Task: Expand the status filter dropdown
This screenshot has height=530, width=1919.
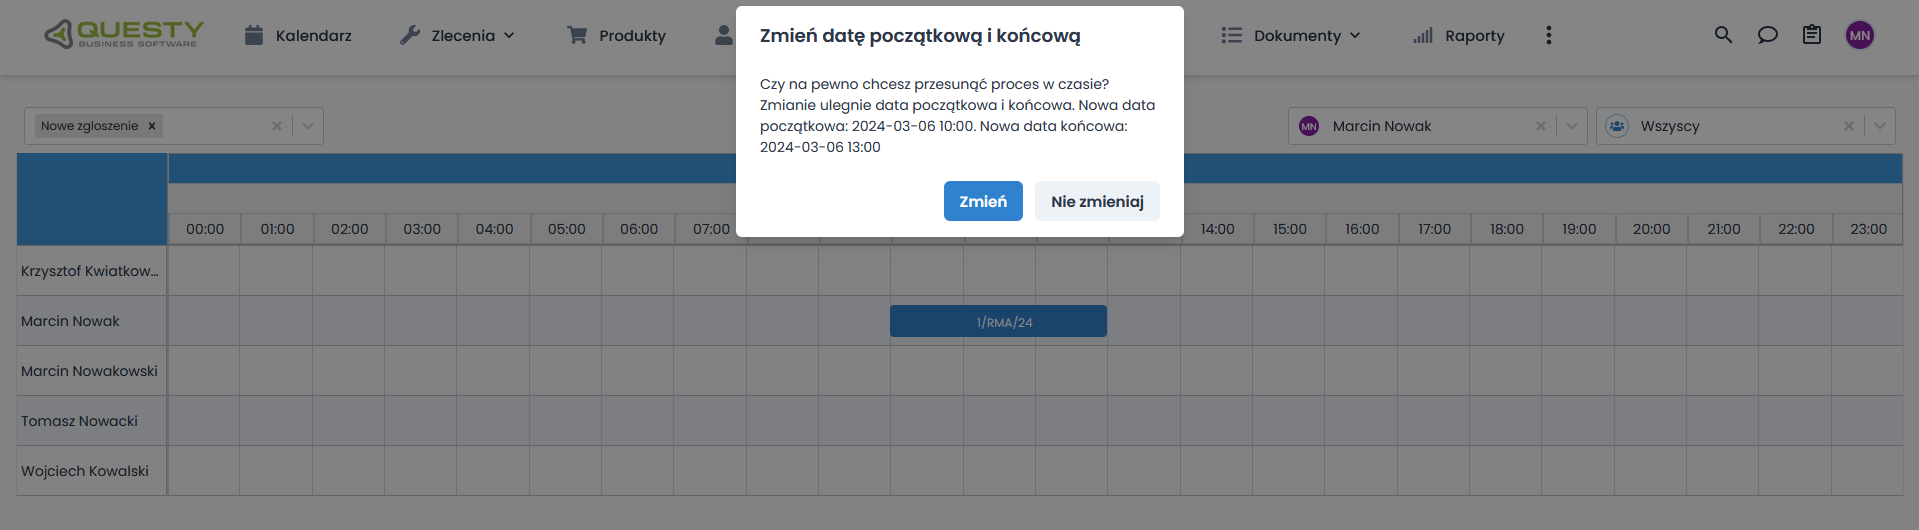Action: click(308, 126)
